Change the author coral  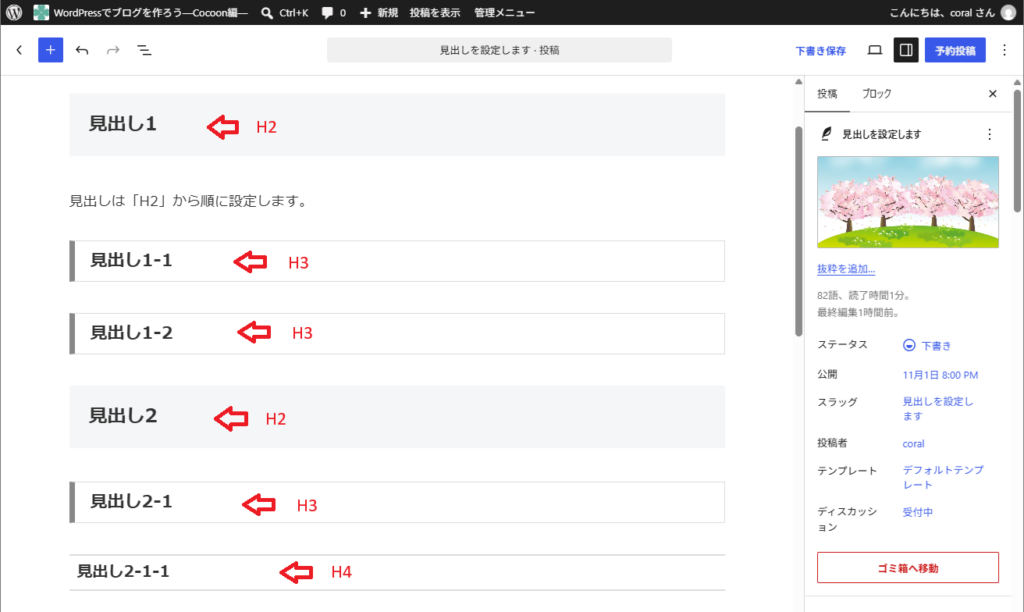[913, 443]
